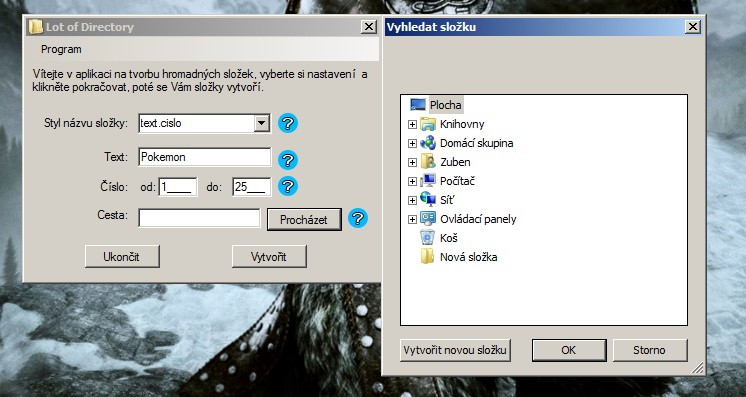
Task: Select the Zuben user folder icon
Action: point(428,162)
